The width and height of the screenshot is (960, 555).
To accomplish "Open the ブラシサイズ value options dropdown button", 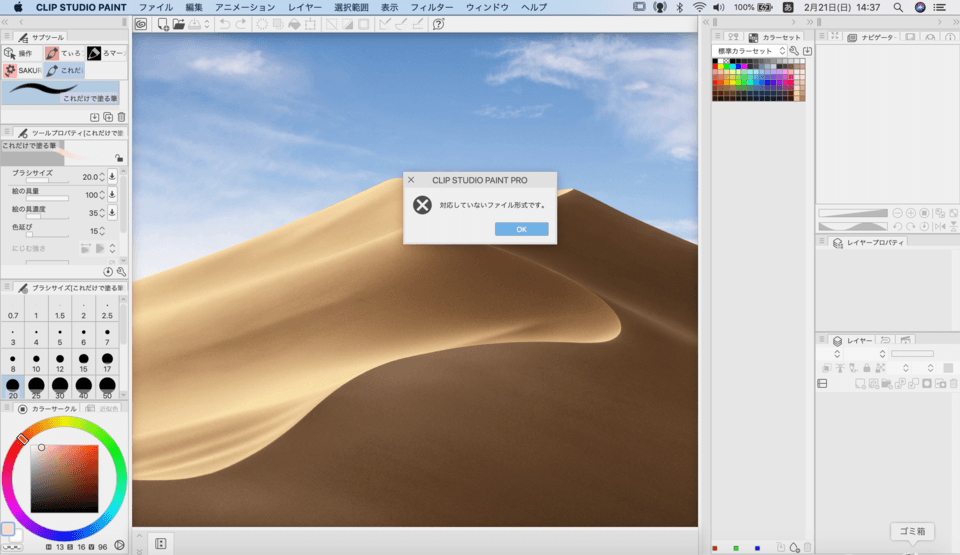I will click(x=112, y=177).
